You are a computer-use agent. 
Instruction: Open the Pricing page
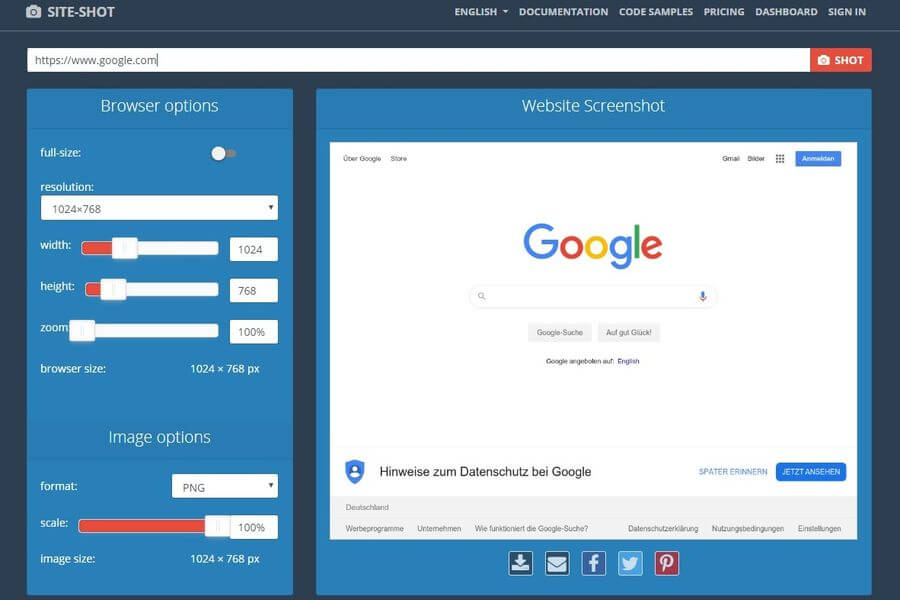[x=724, y=11]
